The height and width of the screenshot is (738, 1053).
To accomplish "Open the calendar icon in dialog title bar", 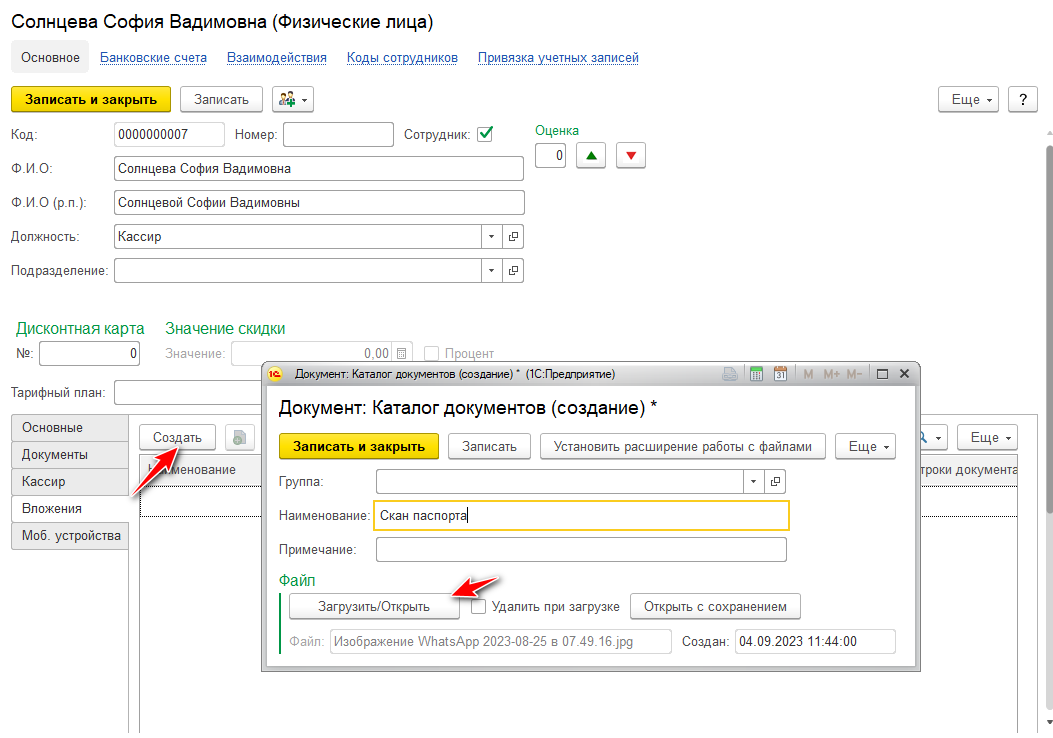I will [x=781, y=374].
